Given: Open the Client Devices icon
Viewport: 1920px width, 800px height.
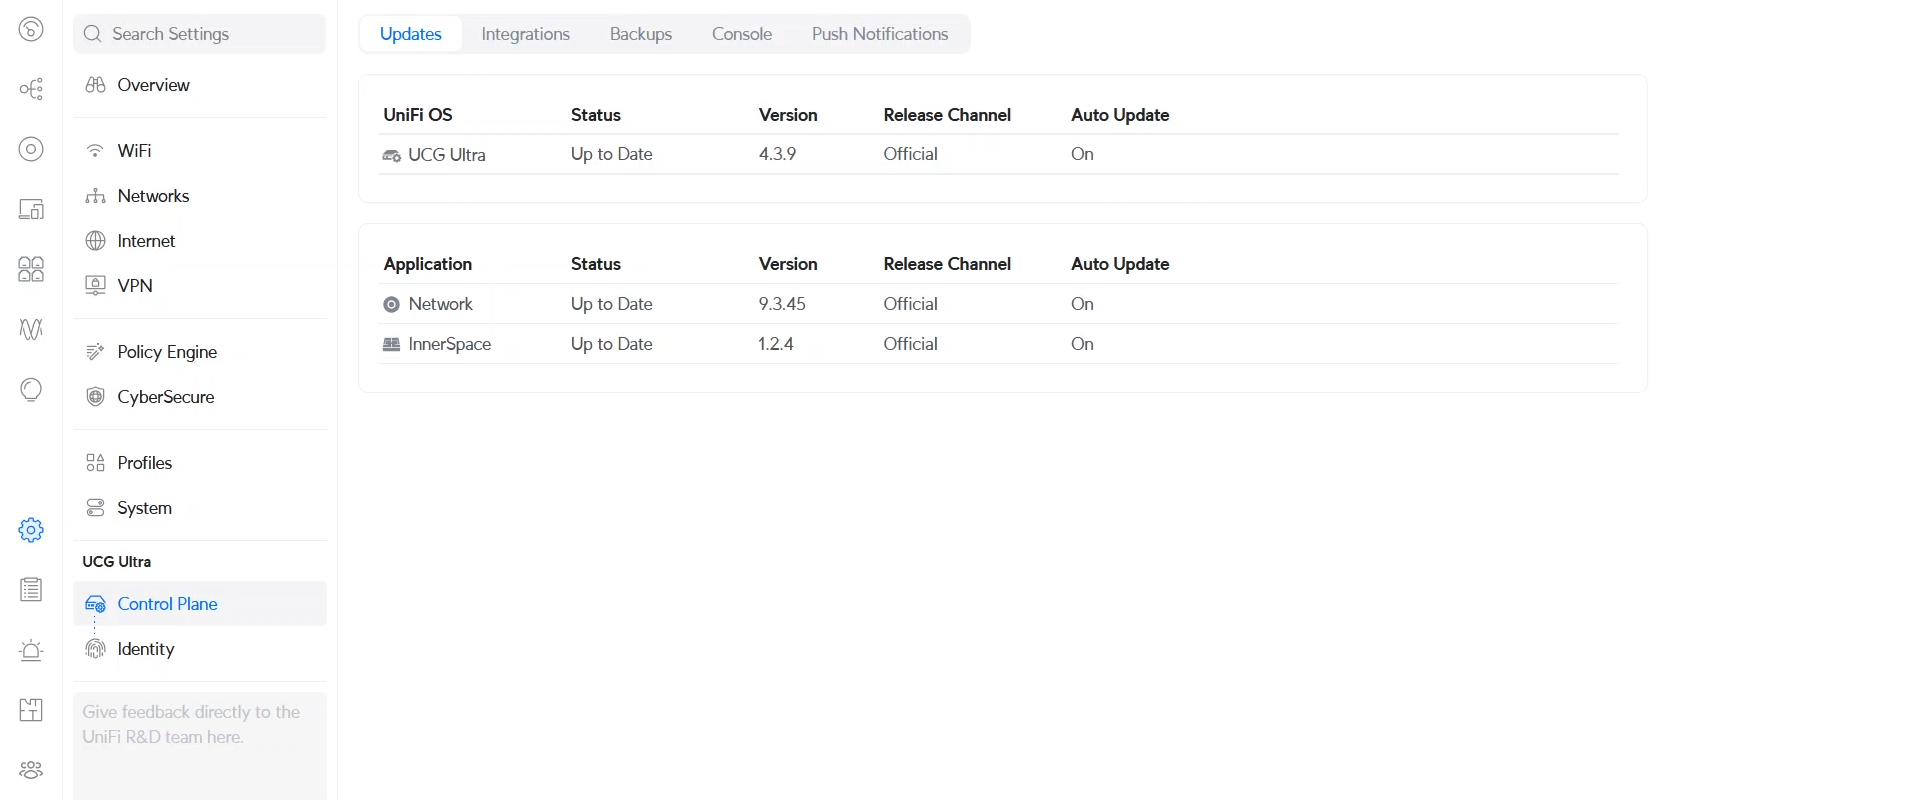Looking at the screenshot, I should (31, 210).
